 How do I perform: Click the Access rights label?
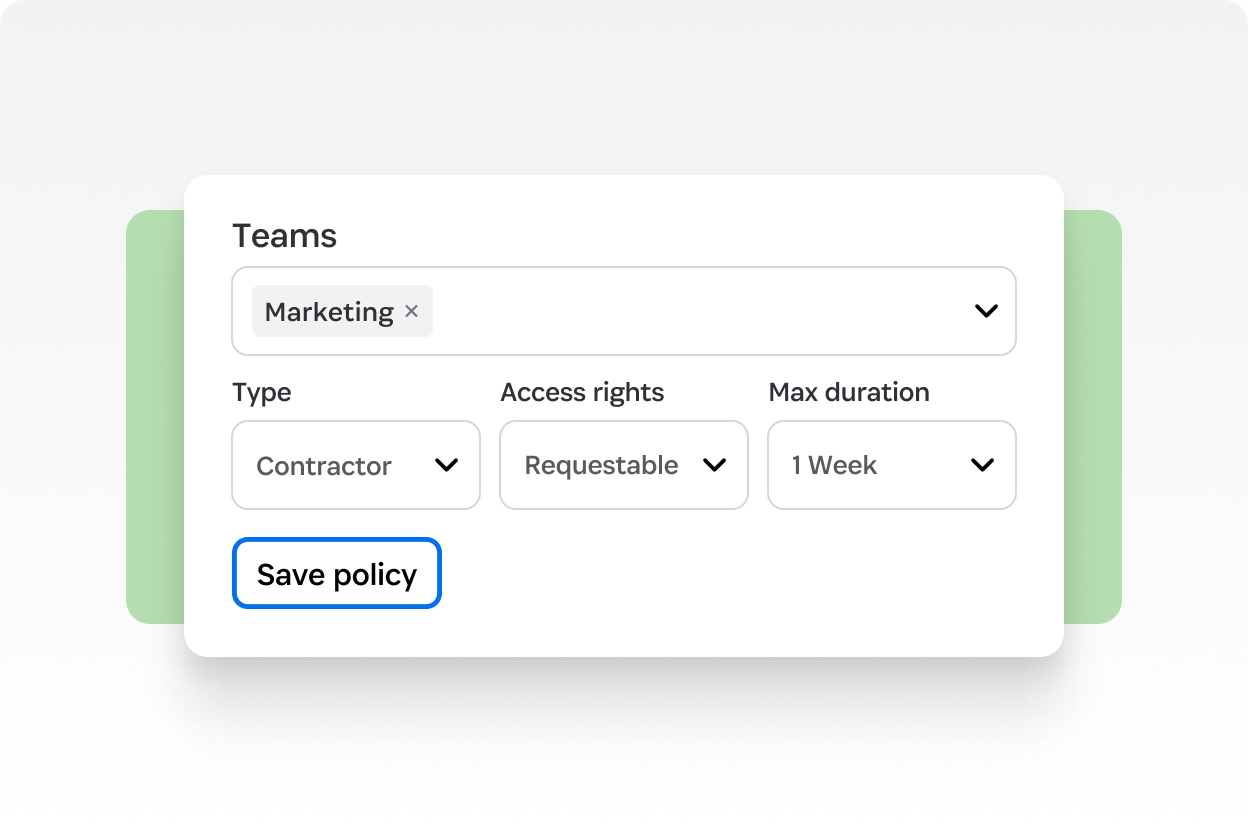[582, 392]
